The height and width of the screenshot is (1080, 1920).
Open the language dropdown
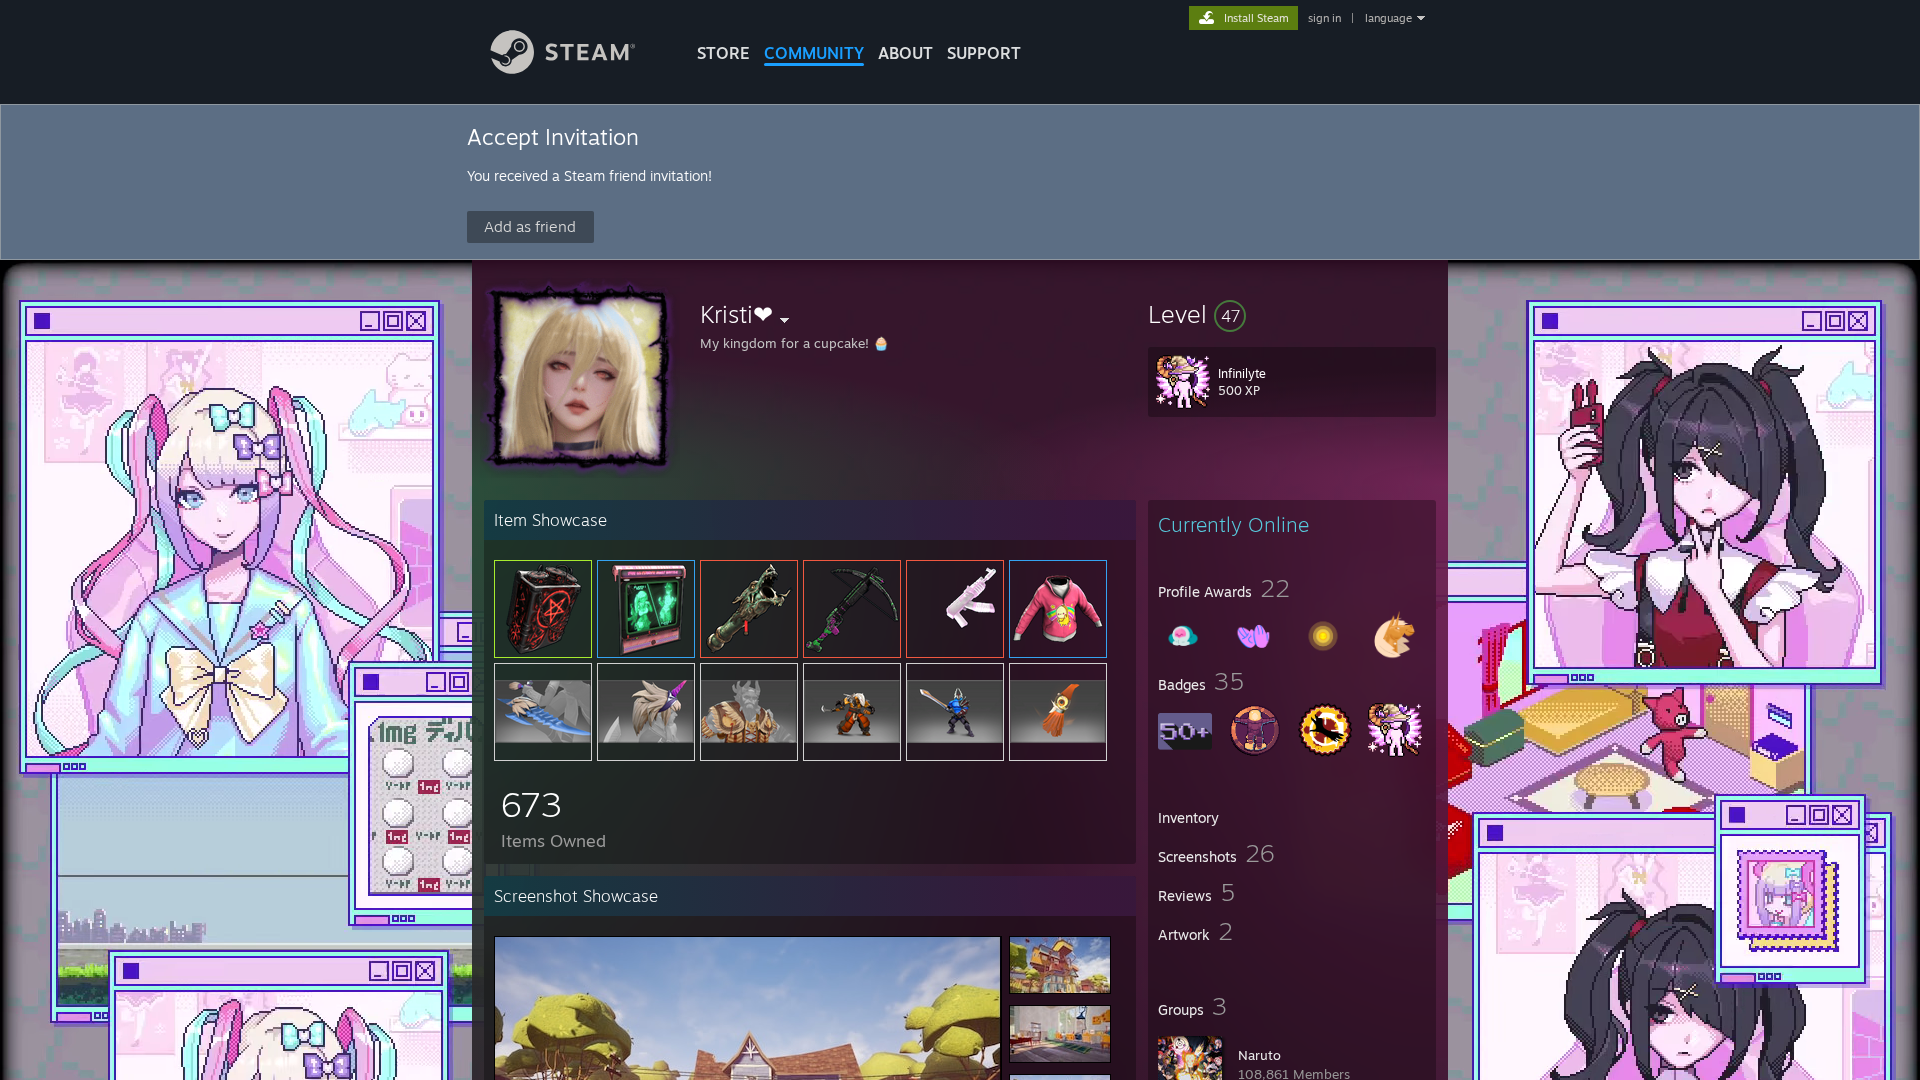[1394, 18]
